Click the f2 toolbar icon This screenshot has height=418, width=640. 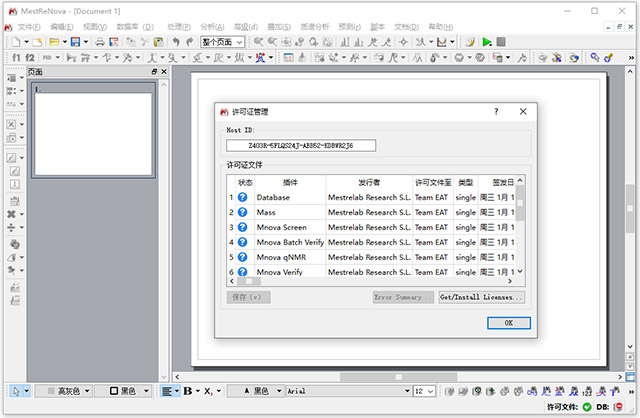pyautogui.click(x=30, y=58)
